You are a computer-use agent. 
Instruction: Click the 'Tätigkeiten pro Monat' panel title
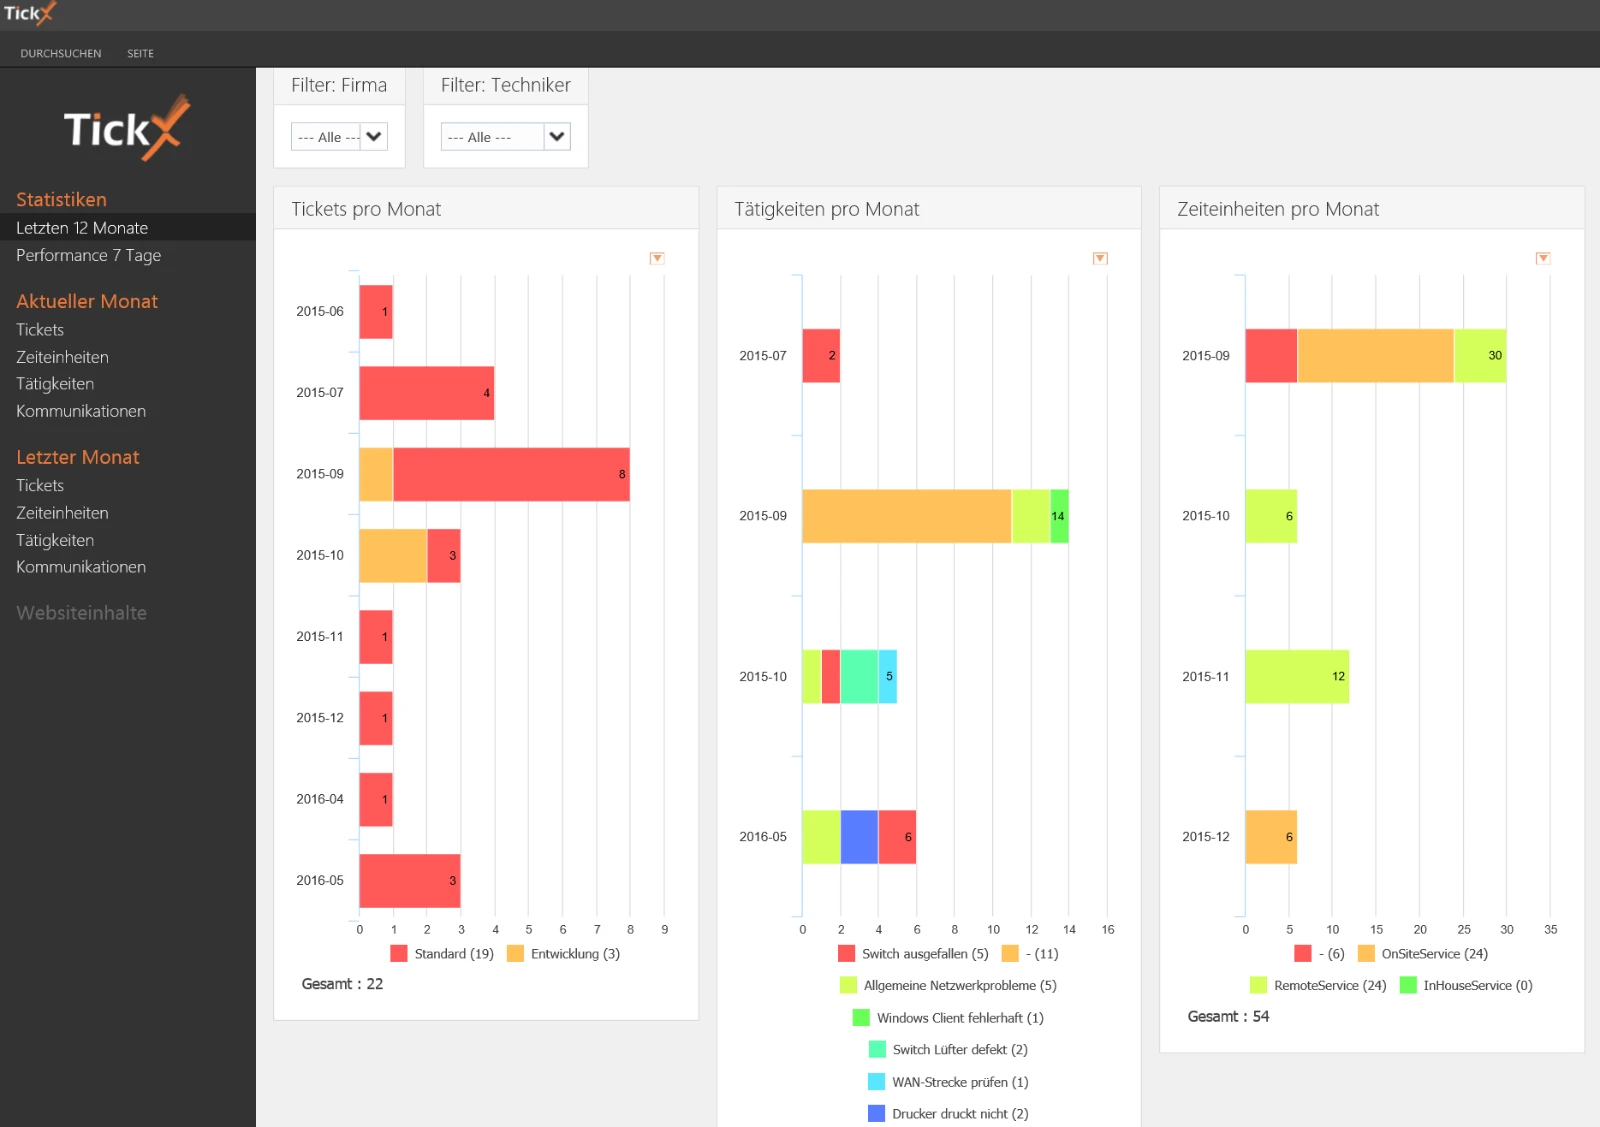(x=827, y=209)
